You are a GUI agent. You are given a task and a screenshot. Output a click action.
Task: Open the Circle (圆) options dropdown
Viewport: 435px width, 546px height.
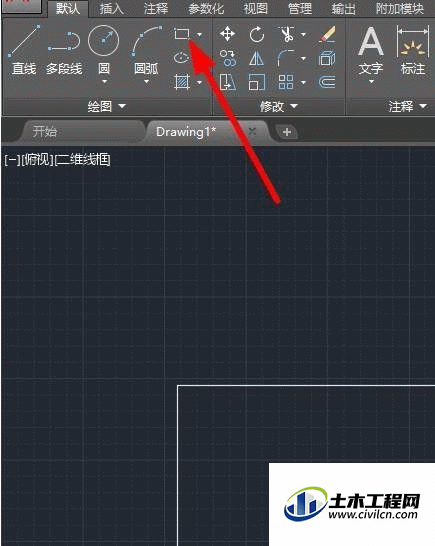pyautogui.click(x=104, y=82)
